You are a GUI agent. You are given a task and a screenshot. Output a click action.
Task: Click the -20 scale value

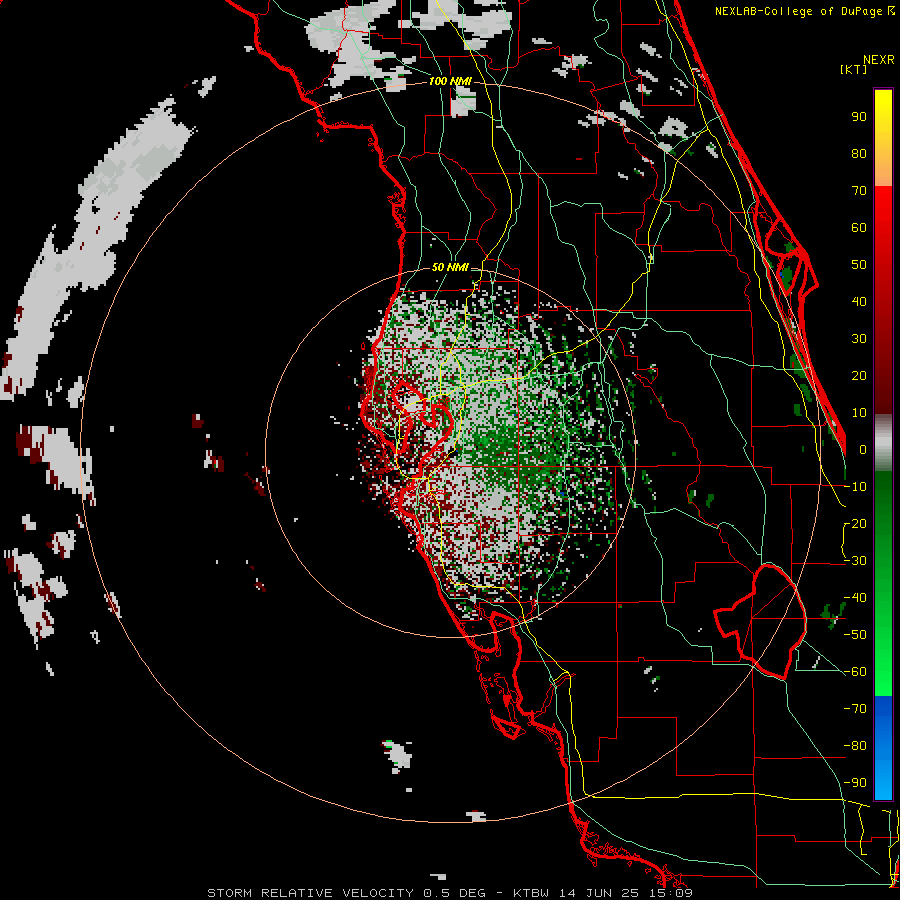click(855, 523)
